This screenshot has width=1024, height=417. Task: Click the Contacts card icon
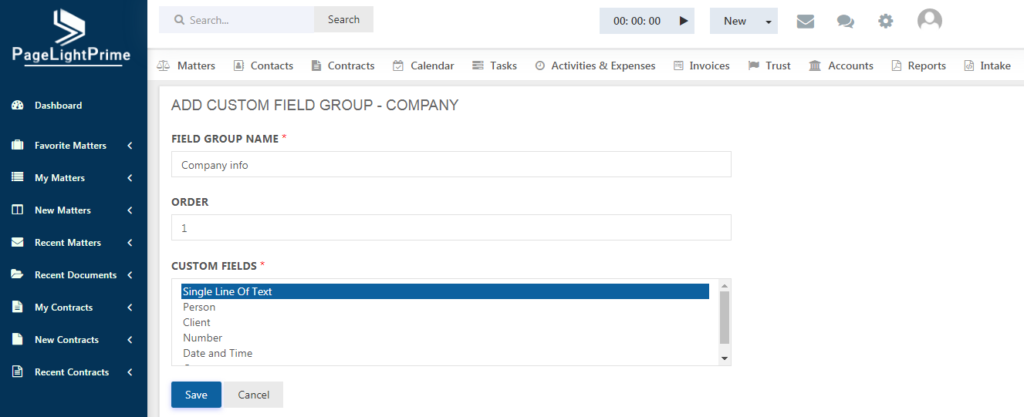(x=238, y=66)
